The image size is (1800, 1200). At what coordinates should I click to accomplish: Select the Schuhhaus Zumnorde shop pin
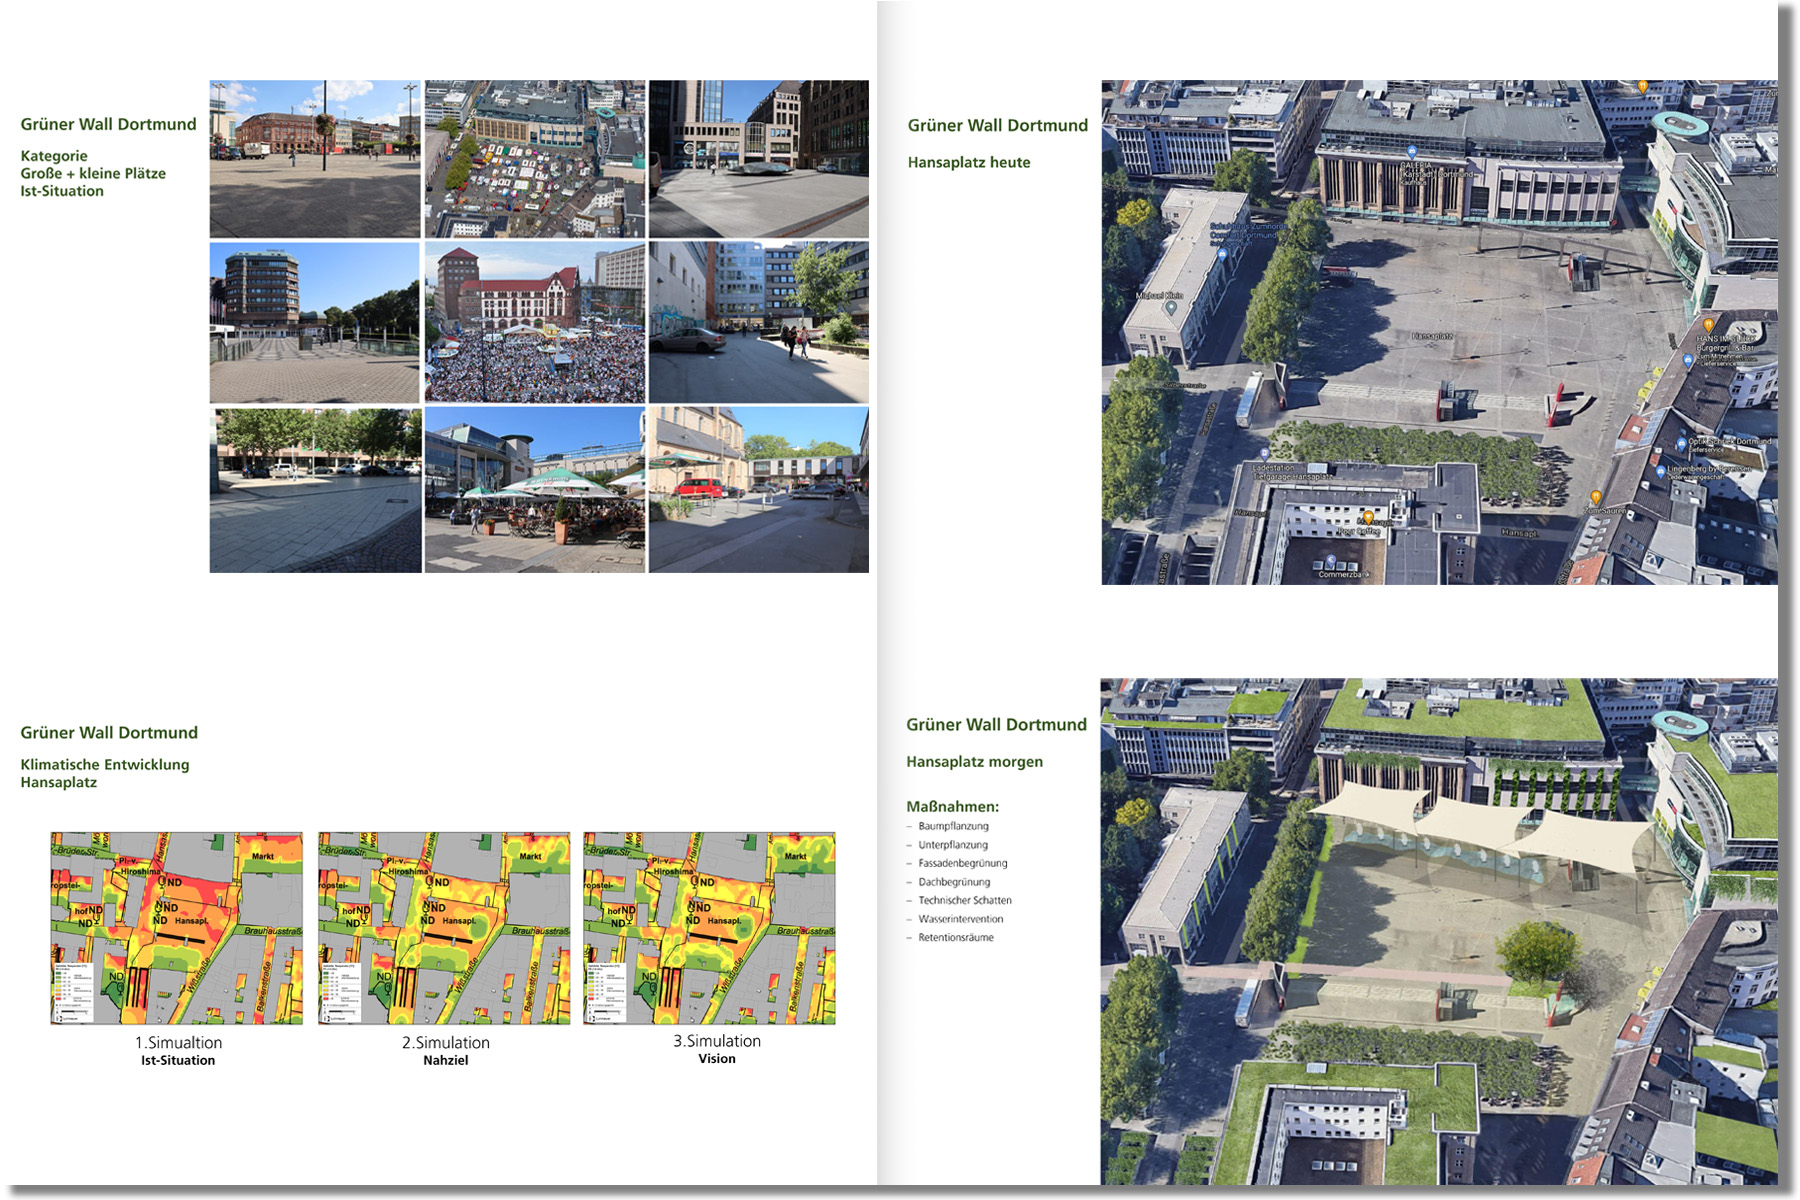[x=1222, y=253]
